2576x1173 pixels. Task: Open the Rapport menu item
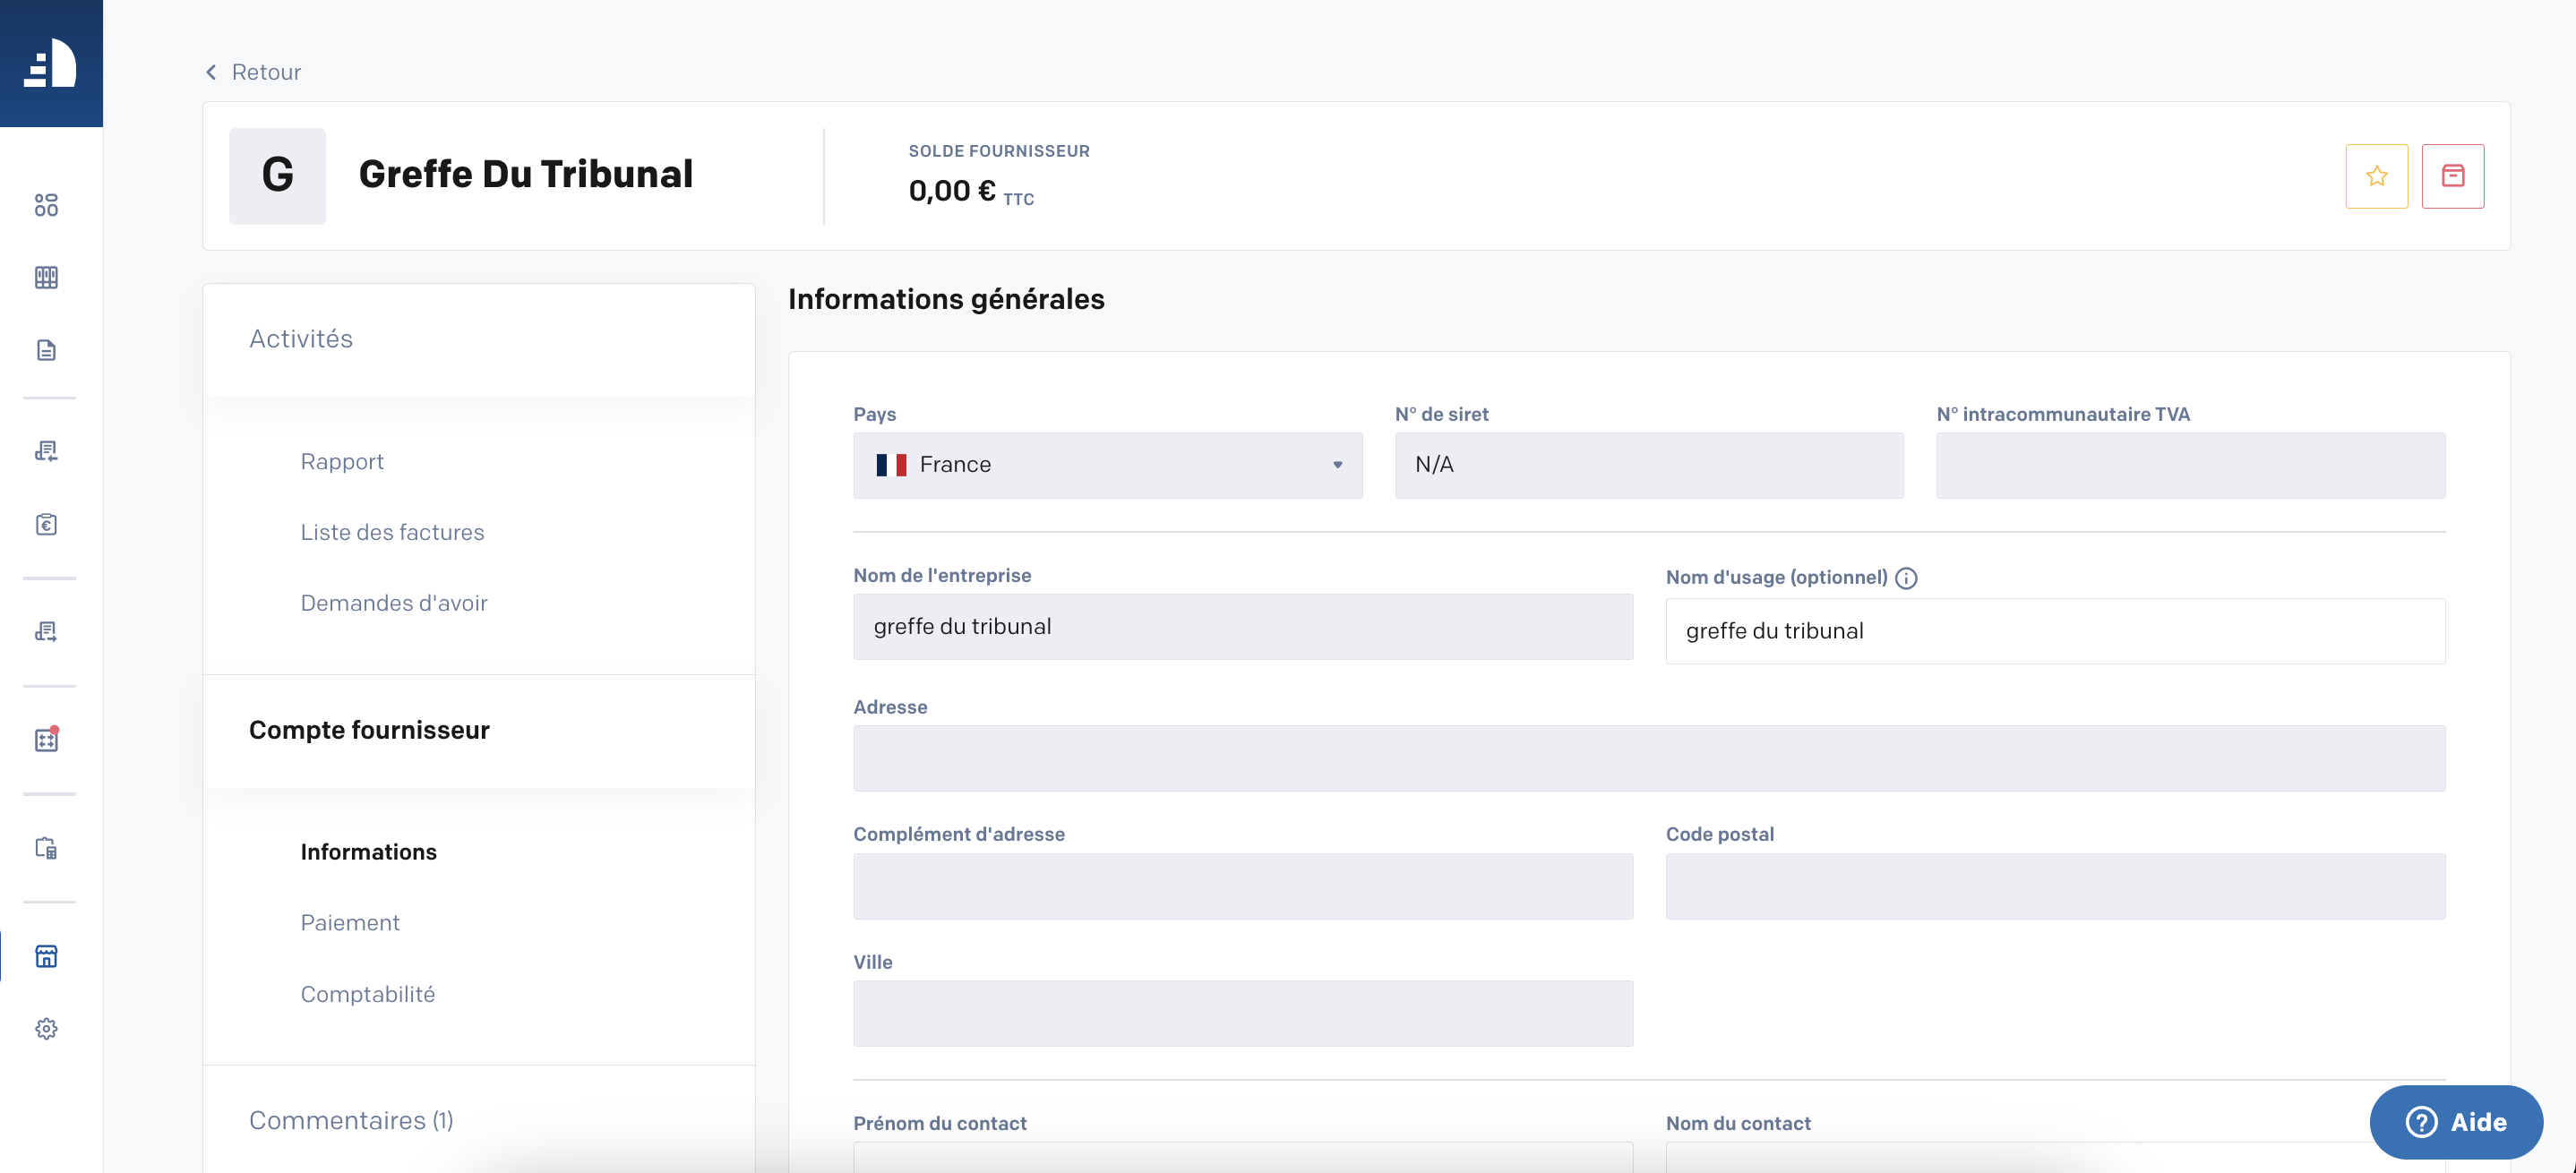pos(342,462)
